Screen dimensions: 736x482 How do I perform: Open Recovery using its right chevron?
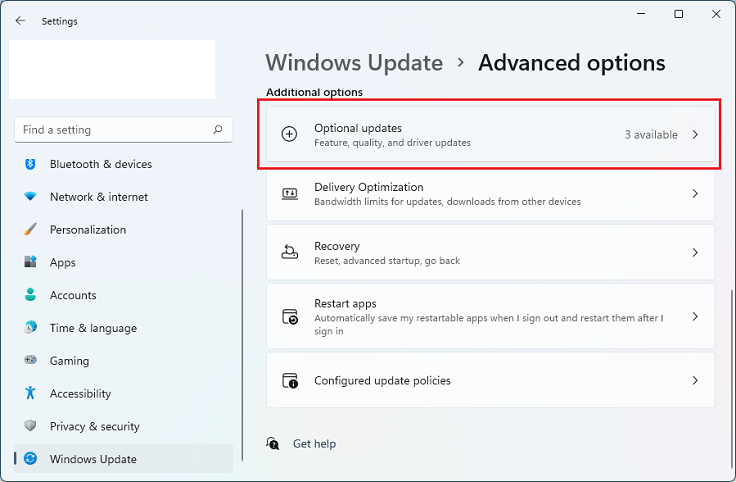click(695, 252)
